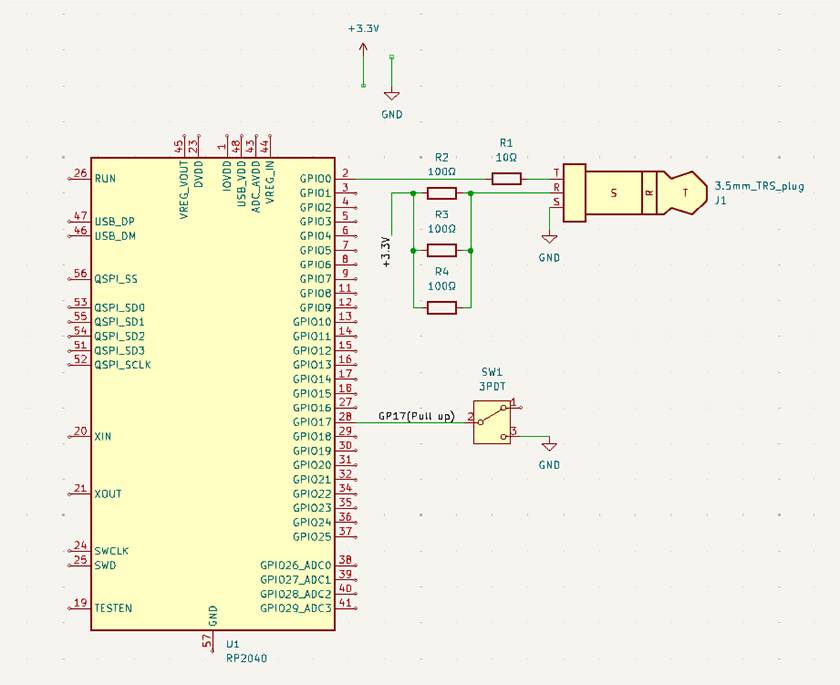Viewport: 840px width, 685px height.
Task: Click the RP2040 value label under U1
Action: (245, 659)
